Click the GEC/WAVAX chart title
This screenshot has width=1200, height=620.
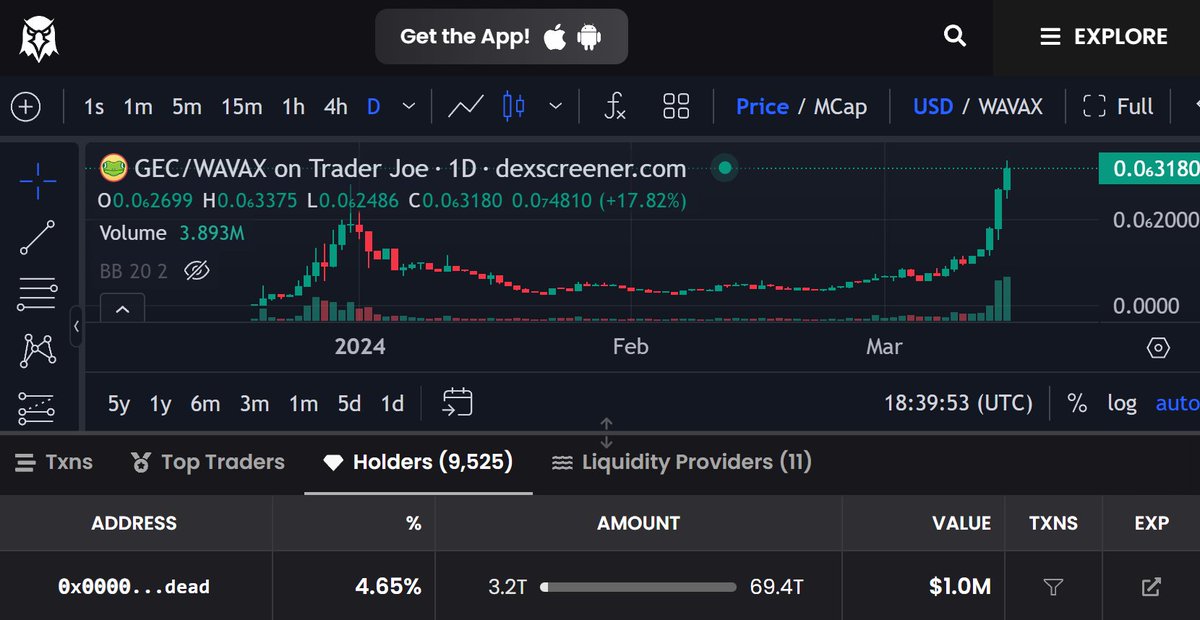click(410, 168)
